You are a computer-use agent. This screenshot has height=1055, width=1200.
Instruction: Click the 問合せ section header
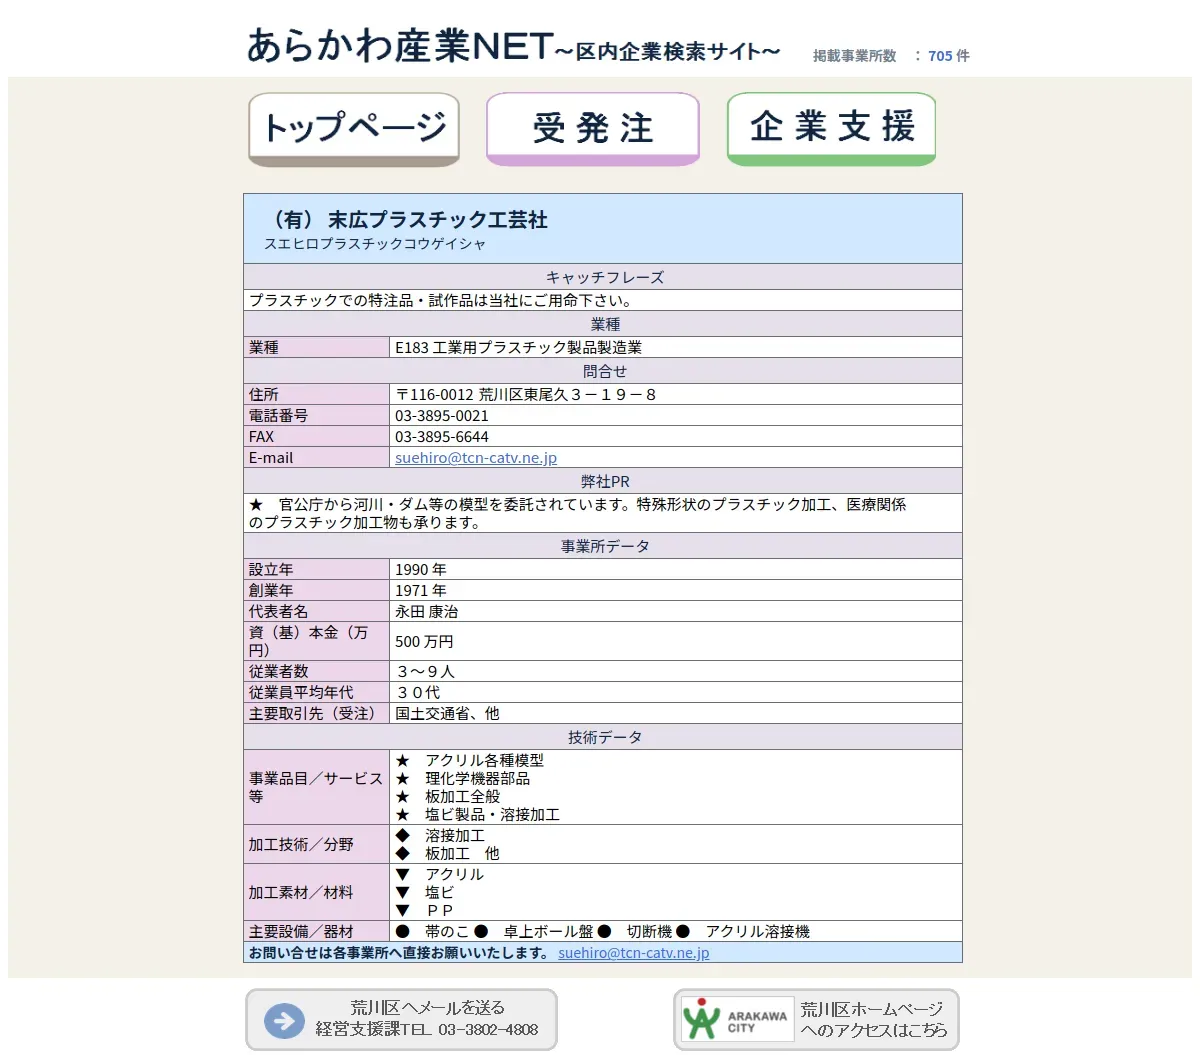(603, 371)
